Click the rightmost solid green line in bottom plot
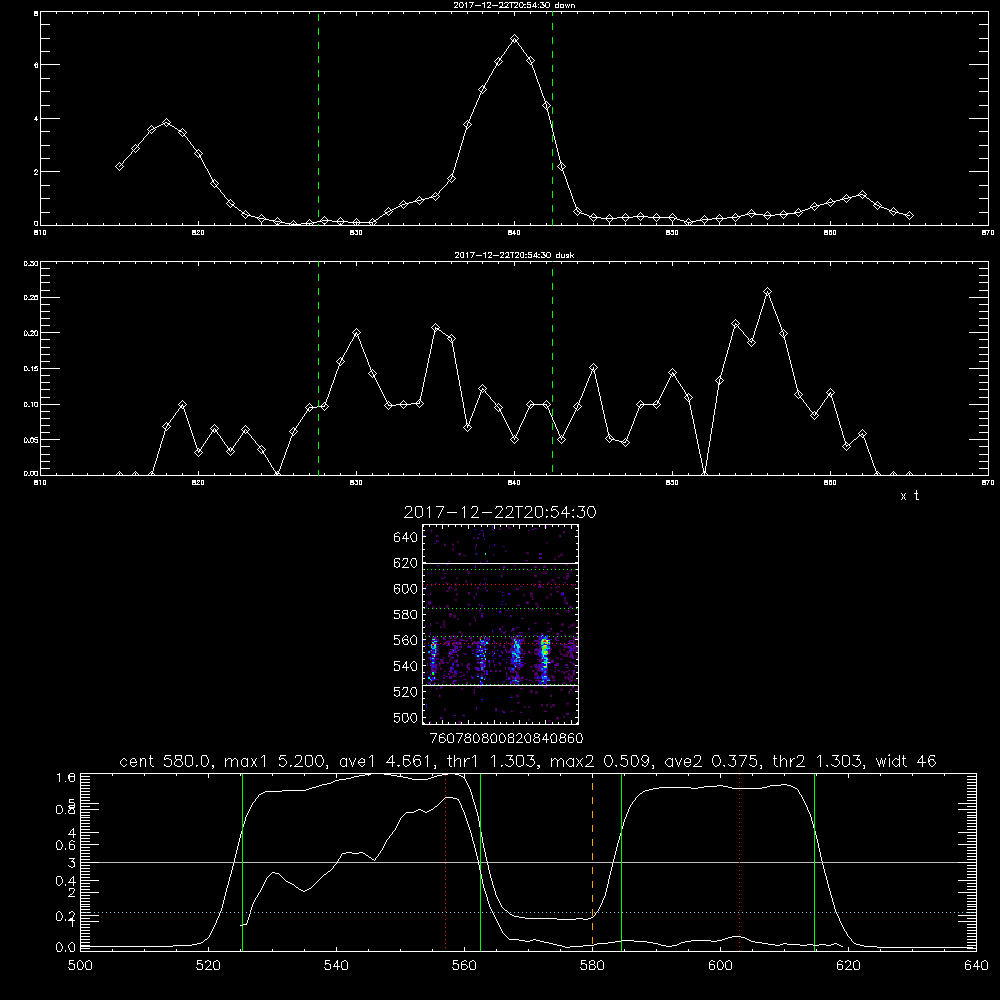The image size is (1000, 1000). point(814,861)
